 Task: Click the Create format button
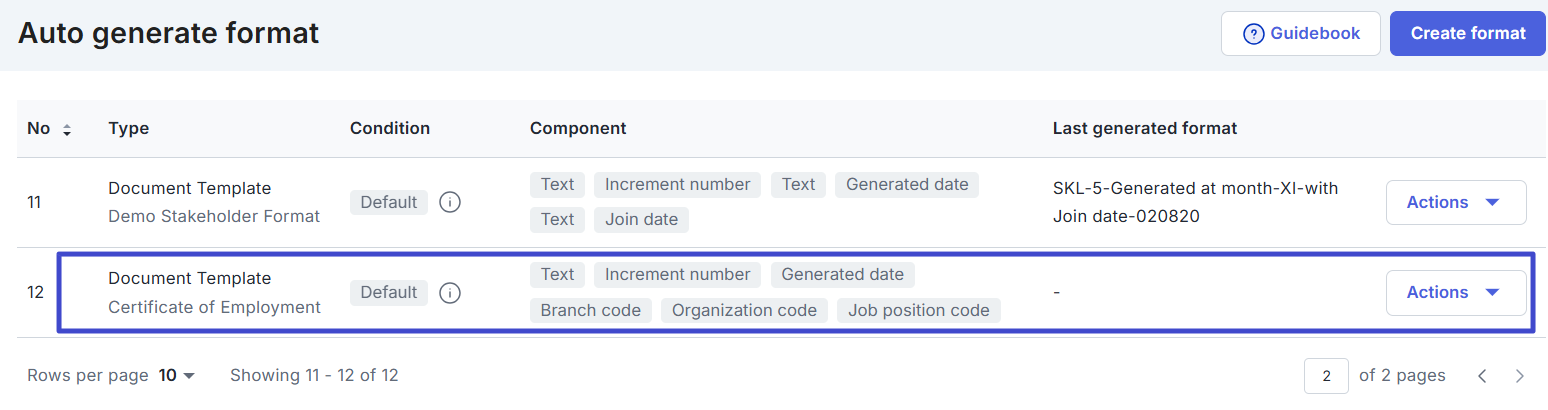pos(1467,34)
